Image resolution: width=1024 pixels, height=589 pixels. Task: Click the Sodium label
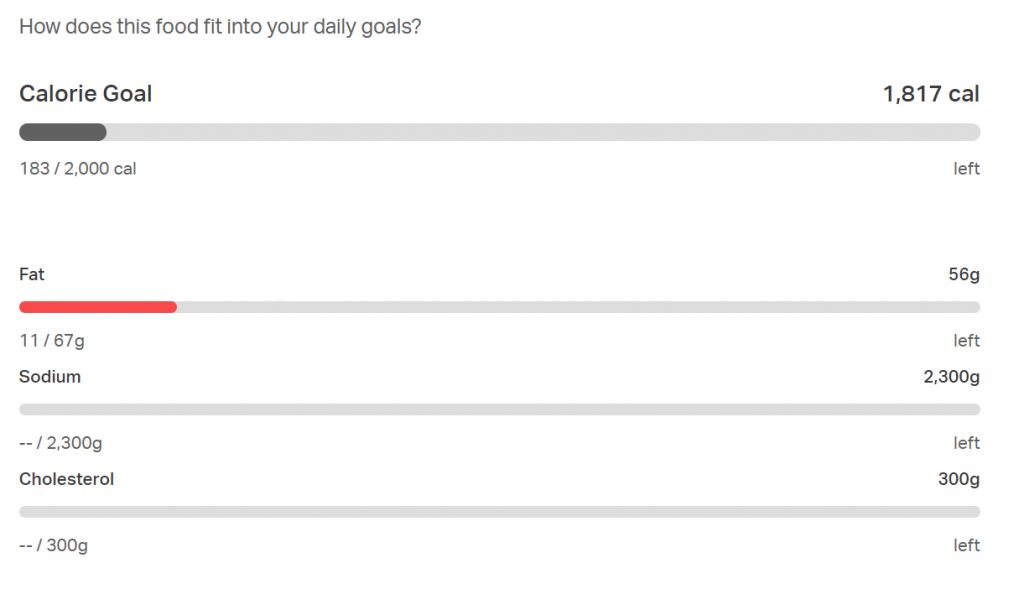point(50,377)
